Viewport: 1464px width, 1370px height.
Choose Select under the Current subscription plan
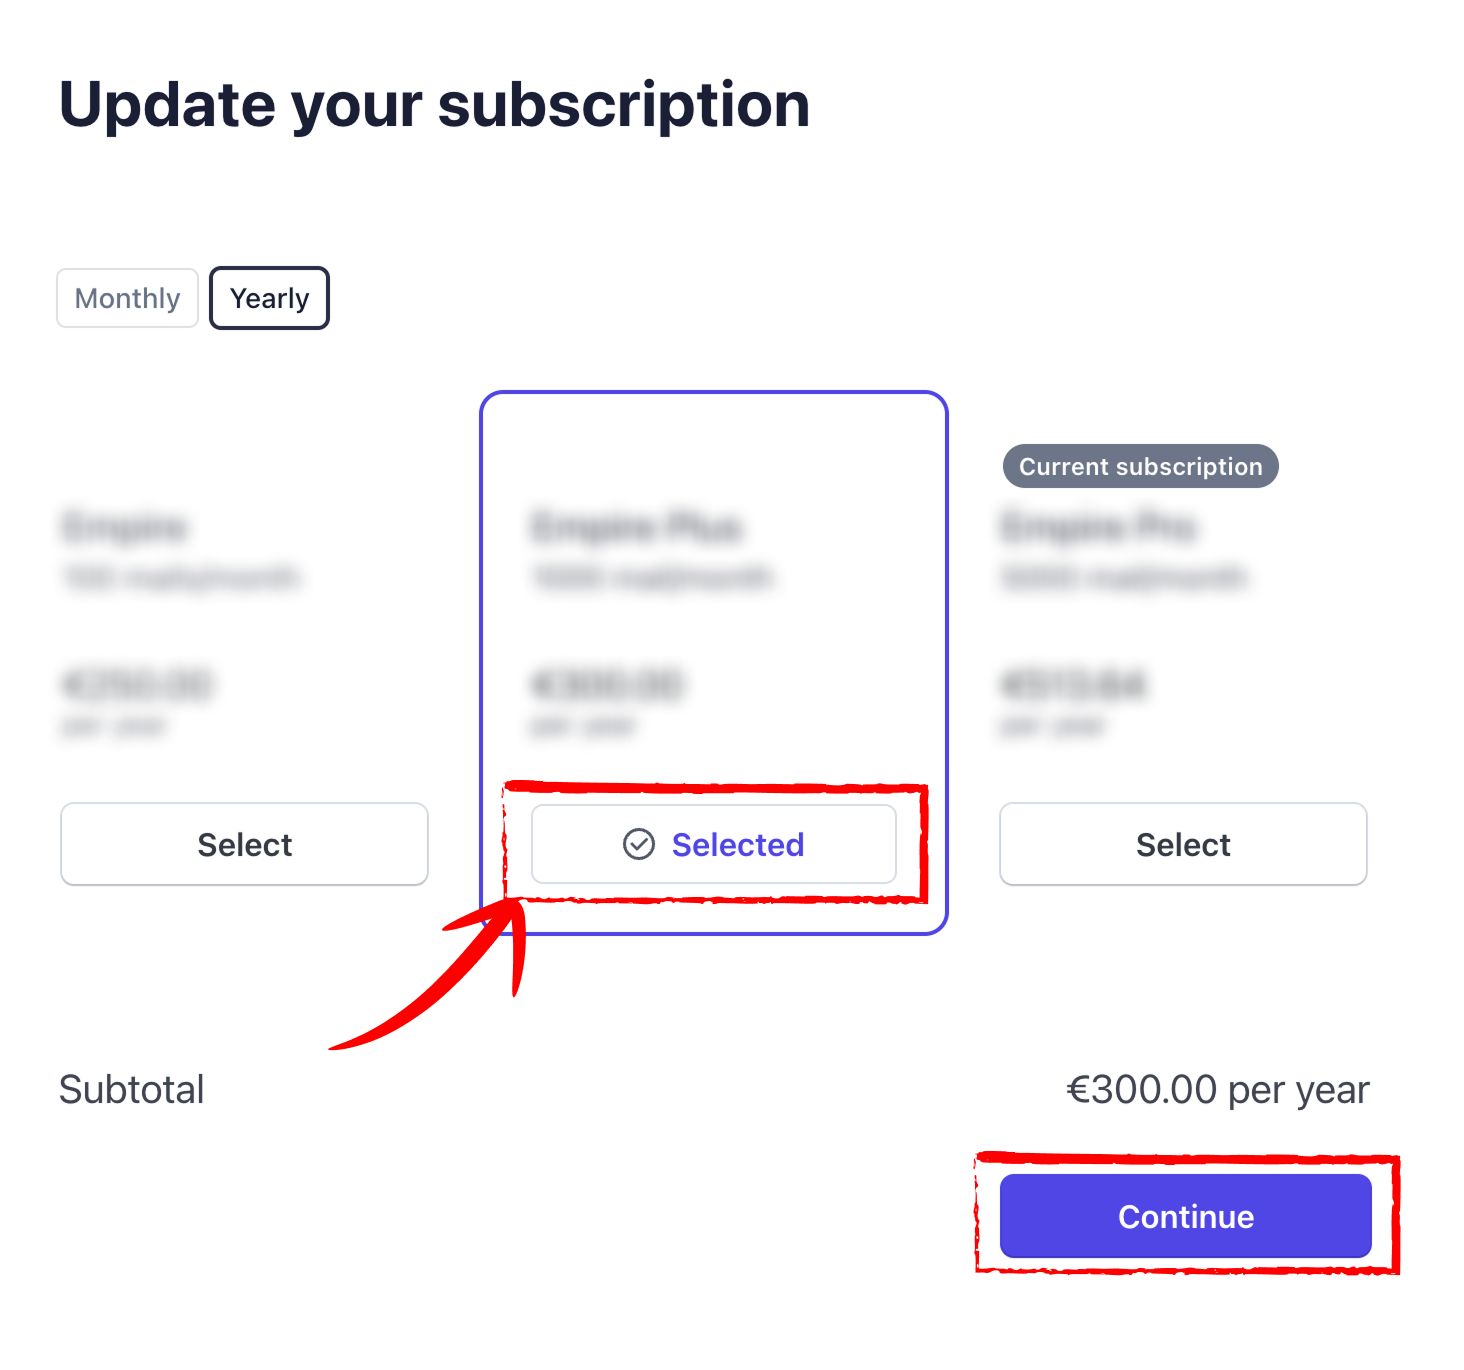pos(1183,844)
